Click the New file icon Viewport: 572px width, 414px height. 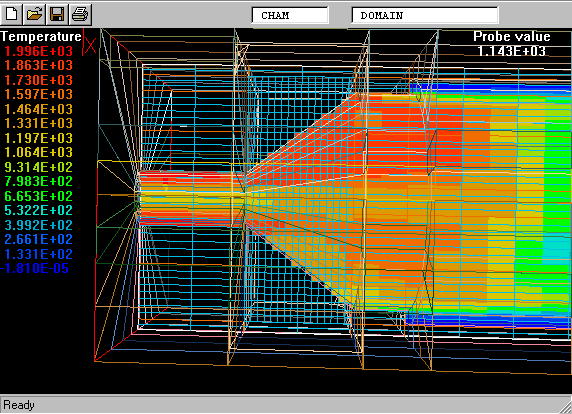[x=12, y=15]
